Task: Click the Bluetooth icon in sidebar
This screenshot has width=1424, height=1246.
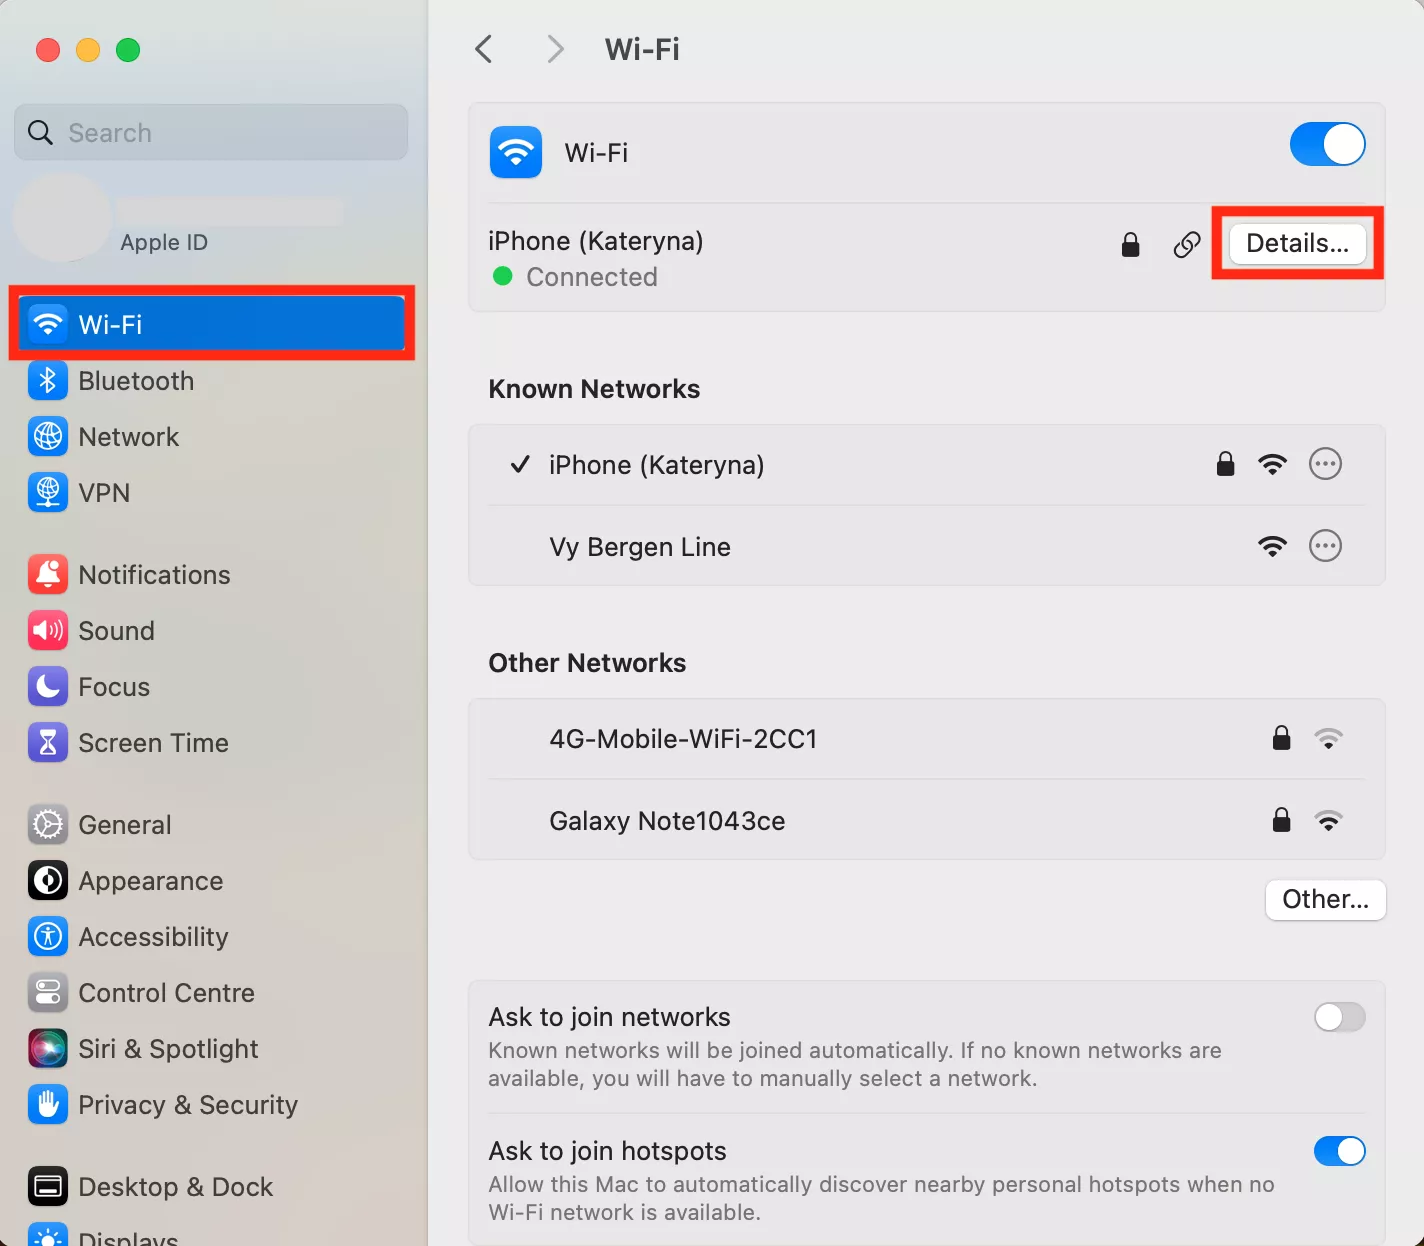Action: [47, 381]
